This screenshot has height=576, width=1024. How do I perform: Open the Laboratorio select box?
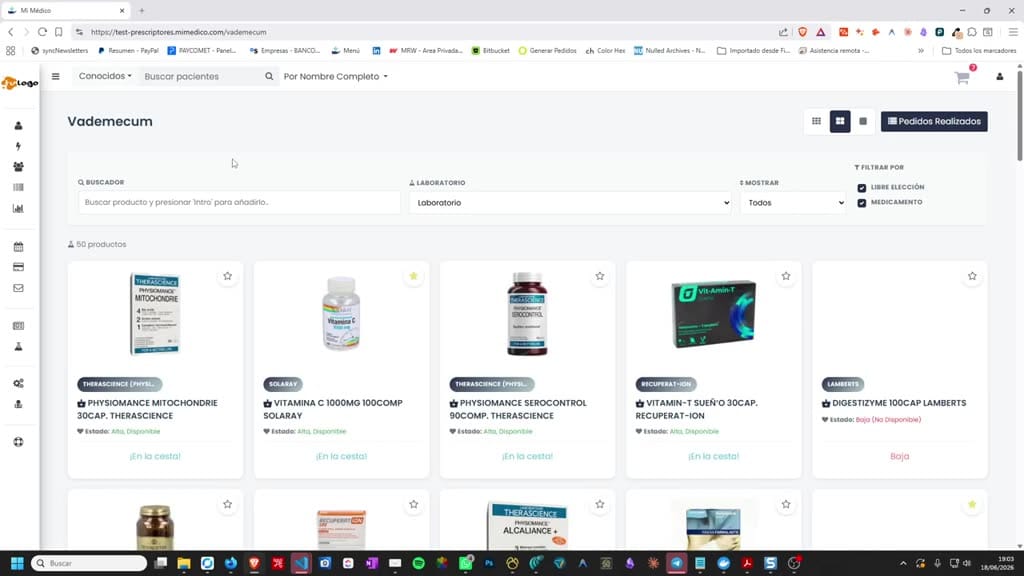click(570, 203)
